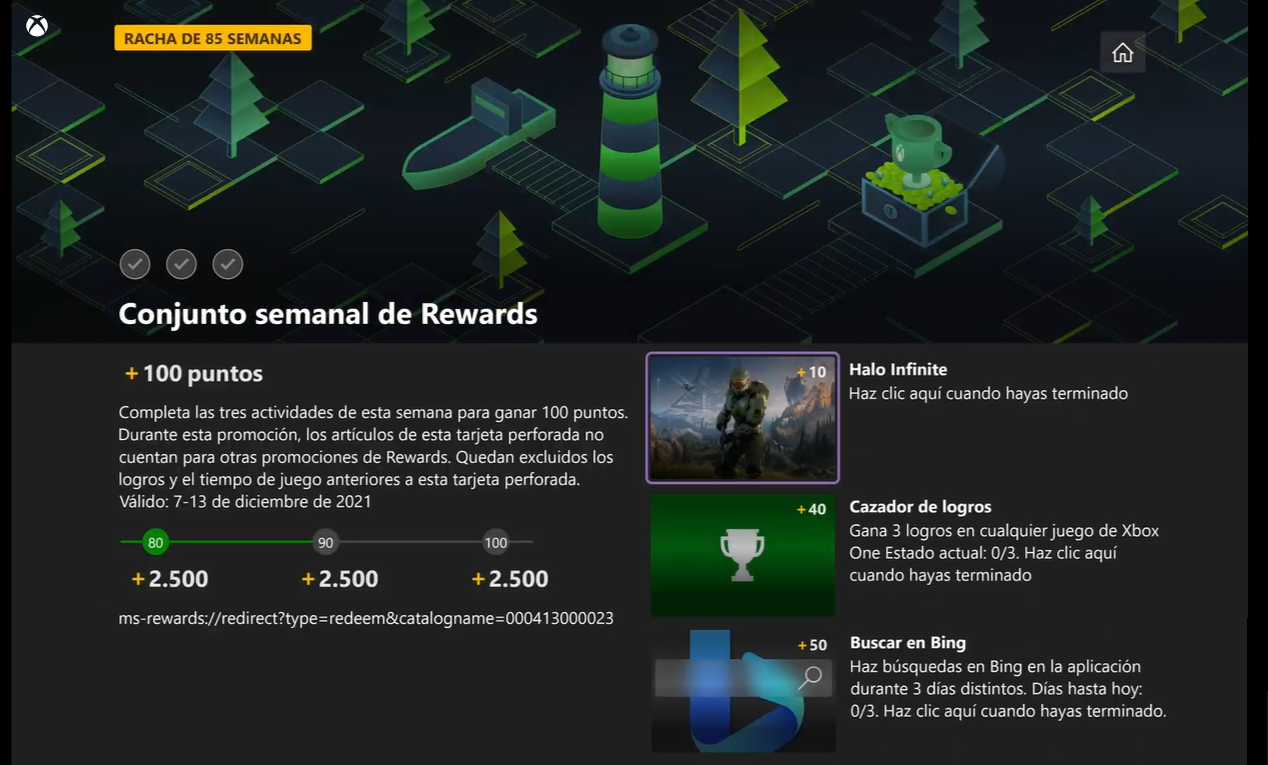Open the Buscar en Bing title
This screenshot has height=765, width=1268.
point(907,643)
